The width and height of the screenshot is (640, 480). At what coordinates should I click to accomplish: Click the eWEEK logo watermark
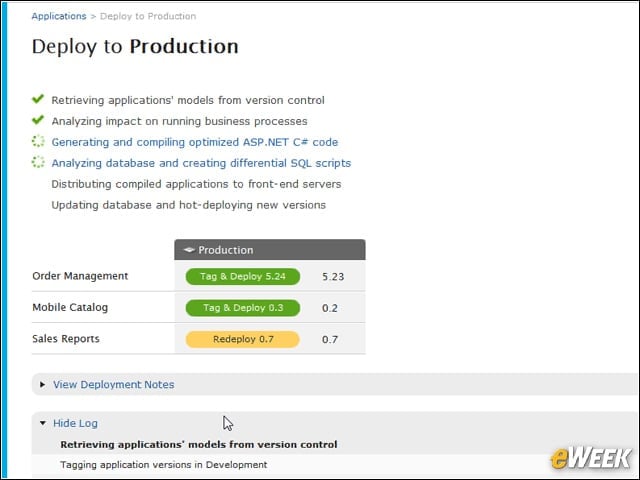coord(591,458)
